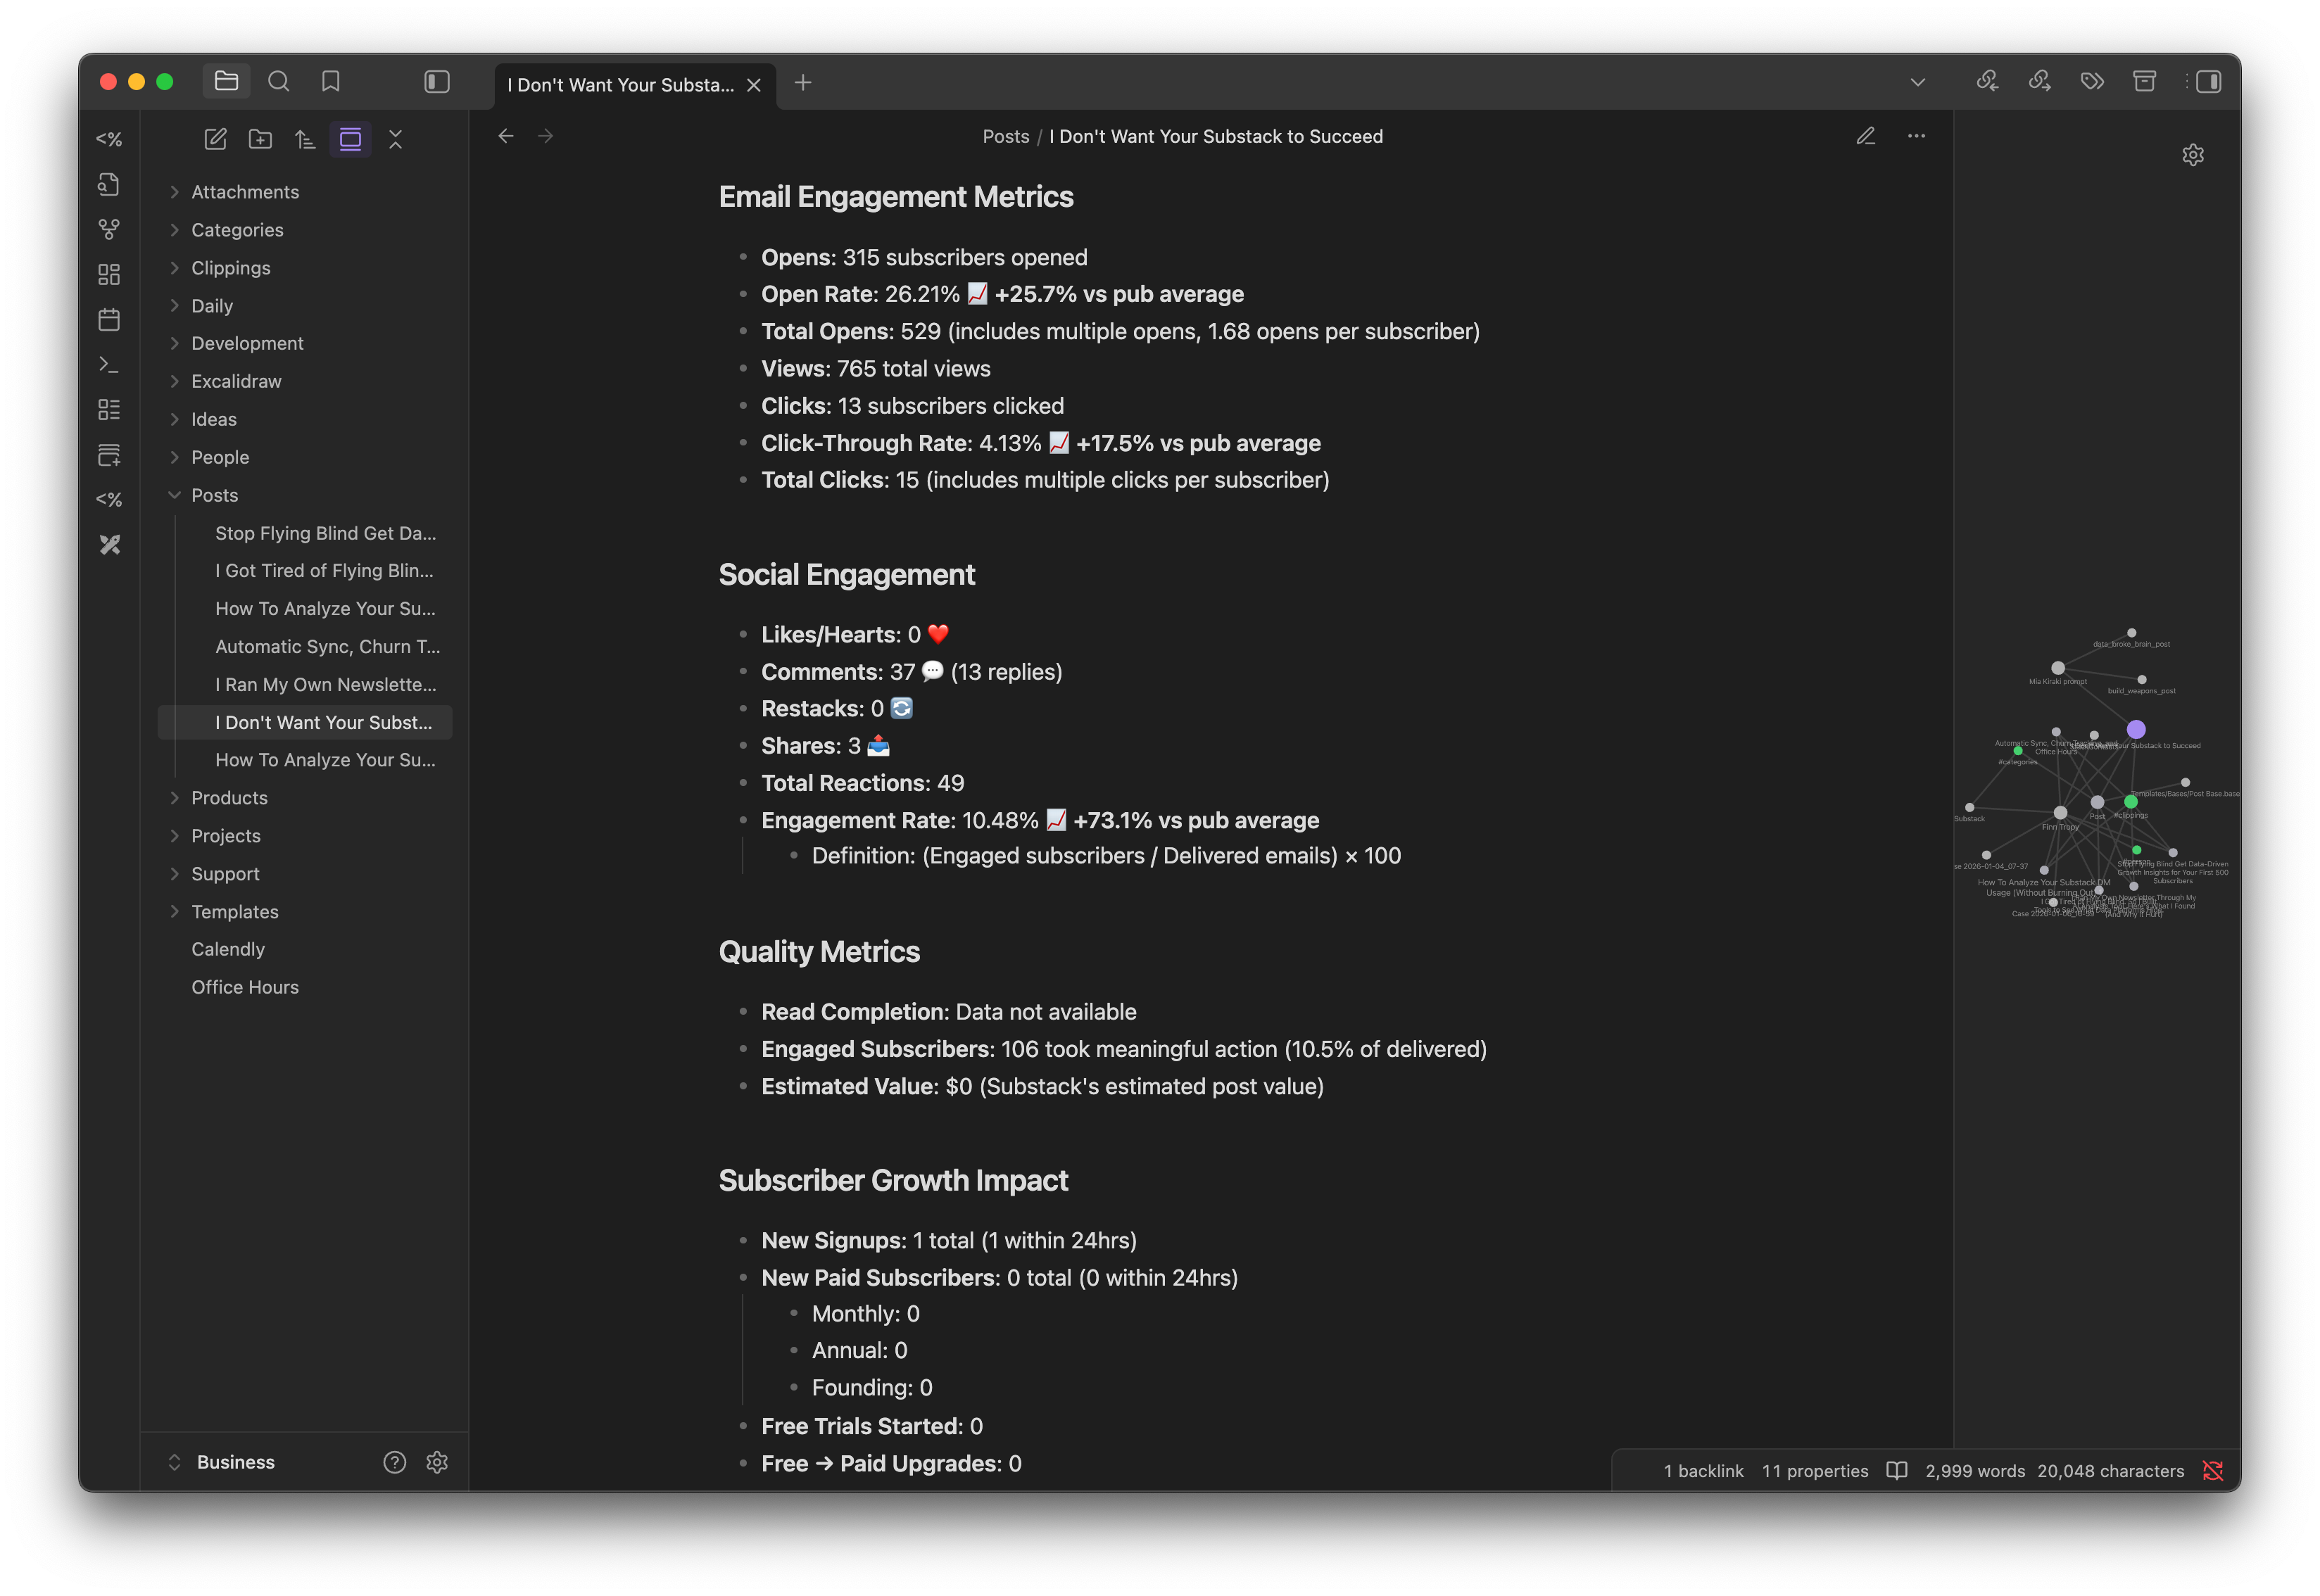Open the bookmarks panel icon

[x=331, y=82]
